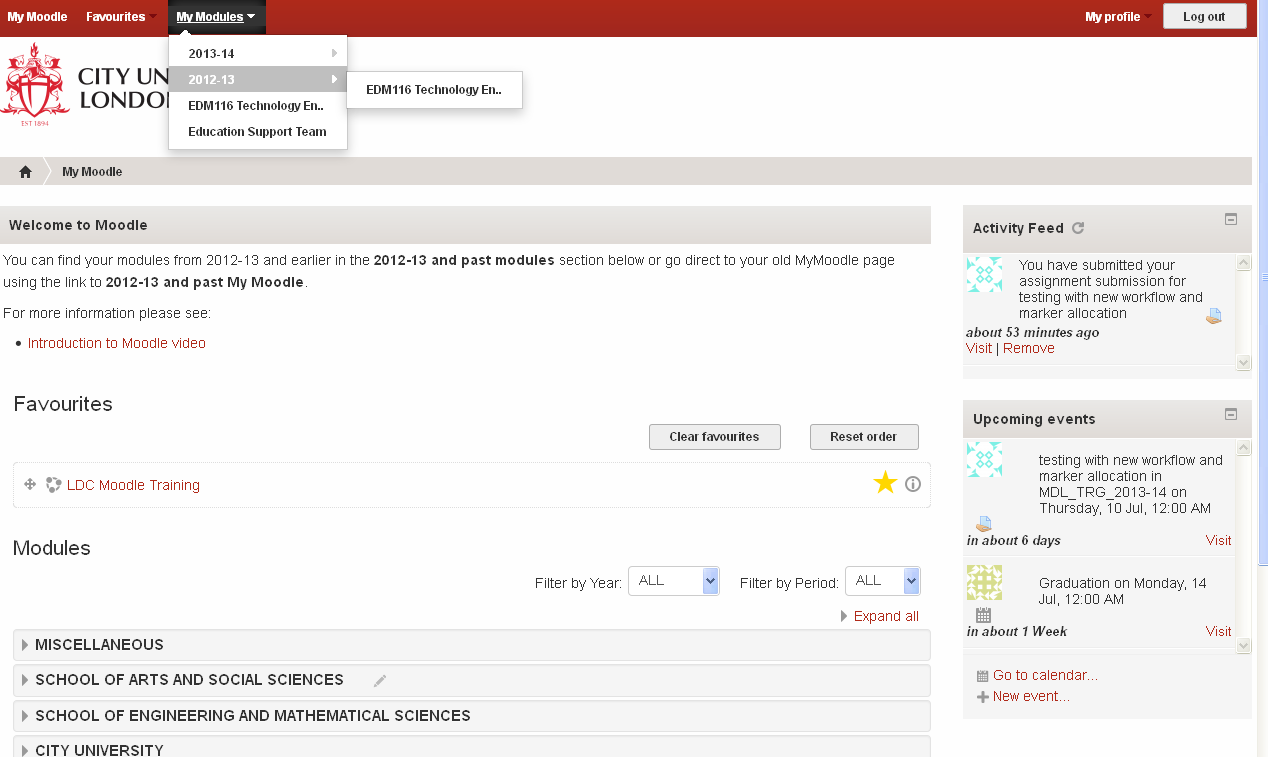This screenshot has width=1268, height=757.
Task: Expand School of Engineering and Mathematical Sciences
Action: click(x=472, y=716)
